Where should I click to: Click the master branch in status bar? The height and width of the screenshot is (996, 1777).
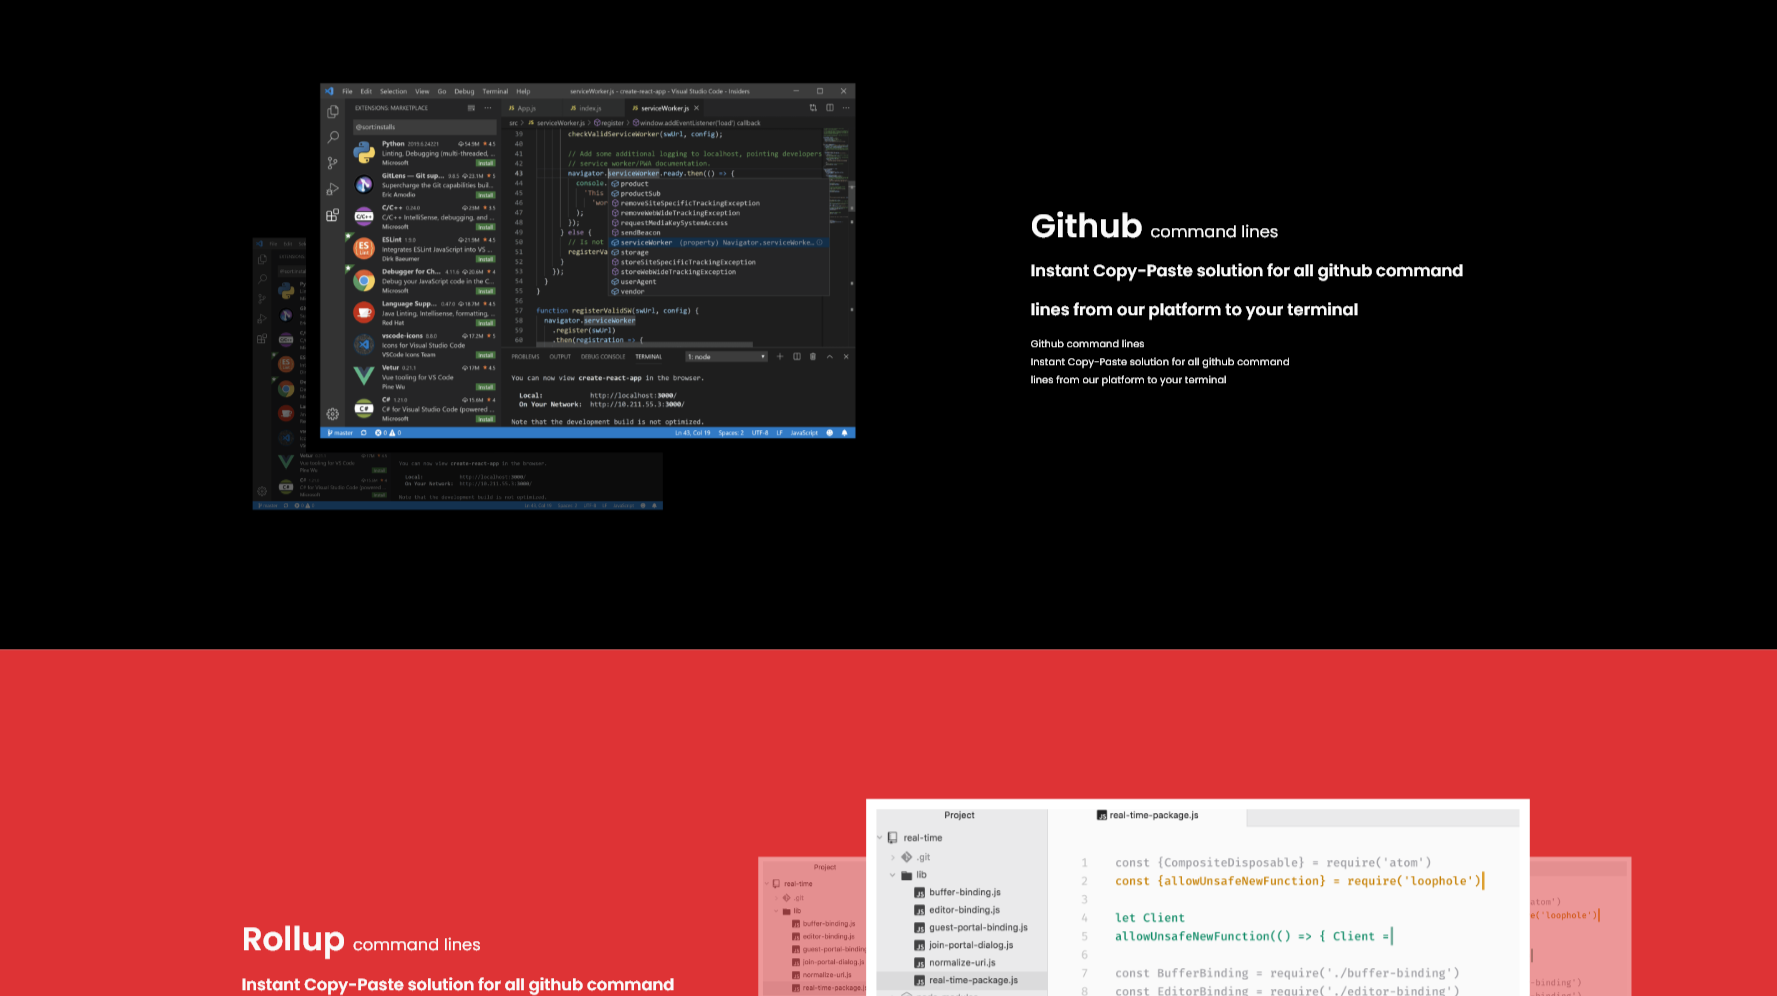340,433
